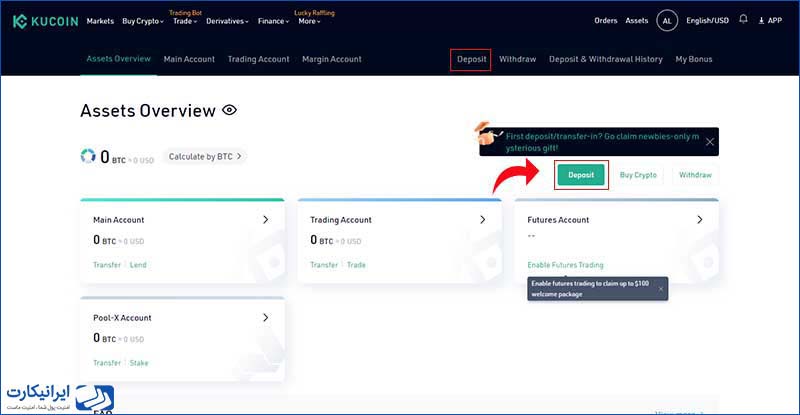The height and width of the screenshot is (415, 800).
Task: Expand the Finance dropdown
Action: click(x=273, y=21)
